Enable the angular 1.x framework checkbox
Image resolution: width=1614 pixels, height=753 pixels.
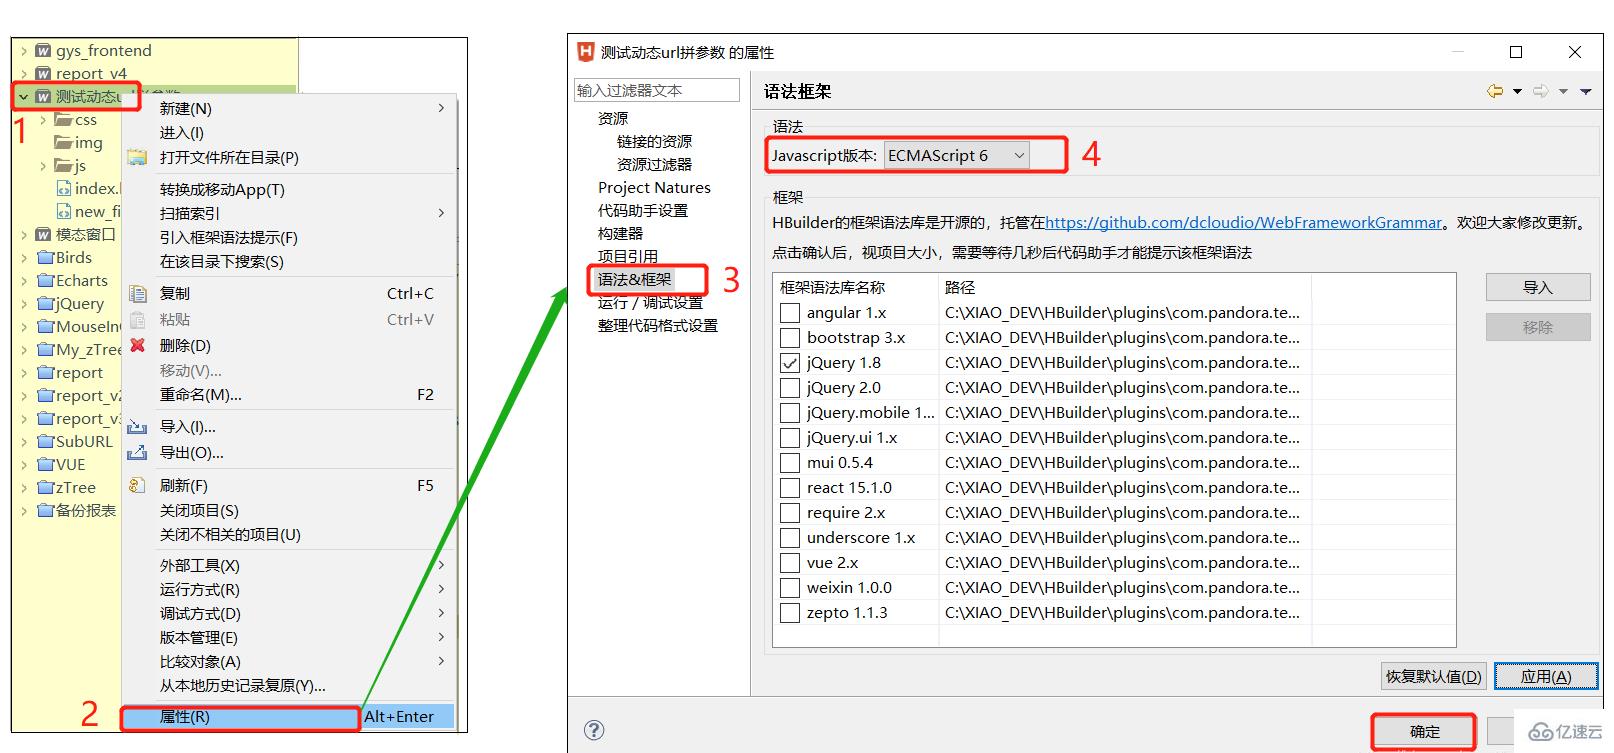coord(790,313)
